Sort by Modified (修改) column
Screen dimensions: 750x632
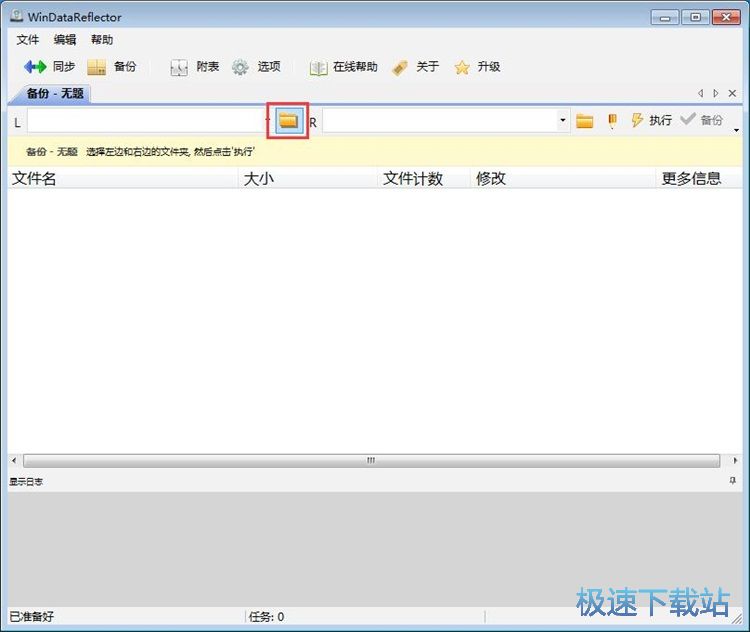563,178
